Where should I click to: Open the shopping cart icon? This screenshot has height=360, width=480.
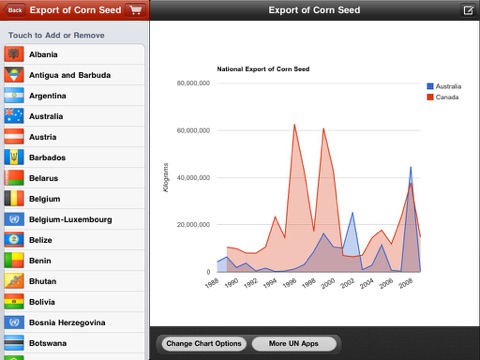pos(135,10)
